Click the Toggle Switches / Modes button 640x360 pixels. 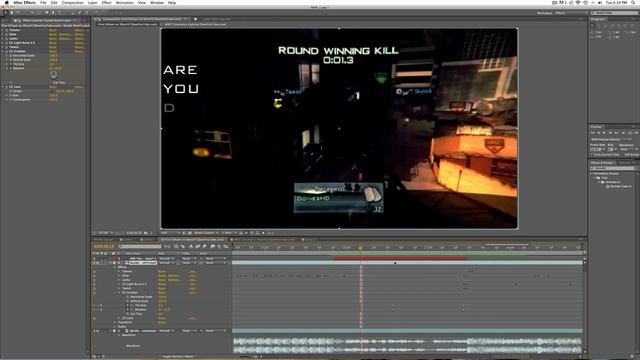[x=178, y=356]
